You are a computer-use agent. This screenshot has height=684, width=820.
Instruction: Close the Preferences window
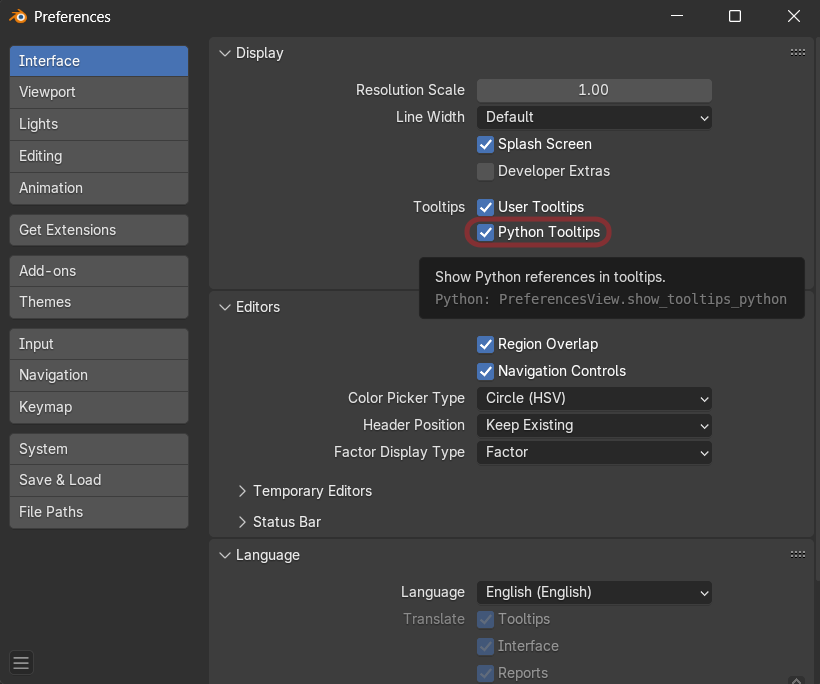pyautogui.click(x=793, y=16)
